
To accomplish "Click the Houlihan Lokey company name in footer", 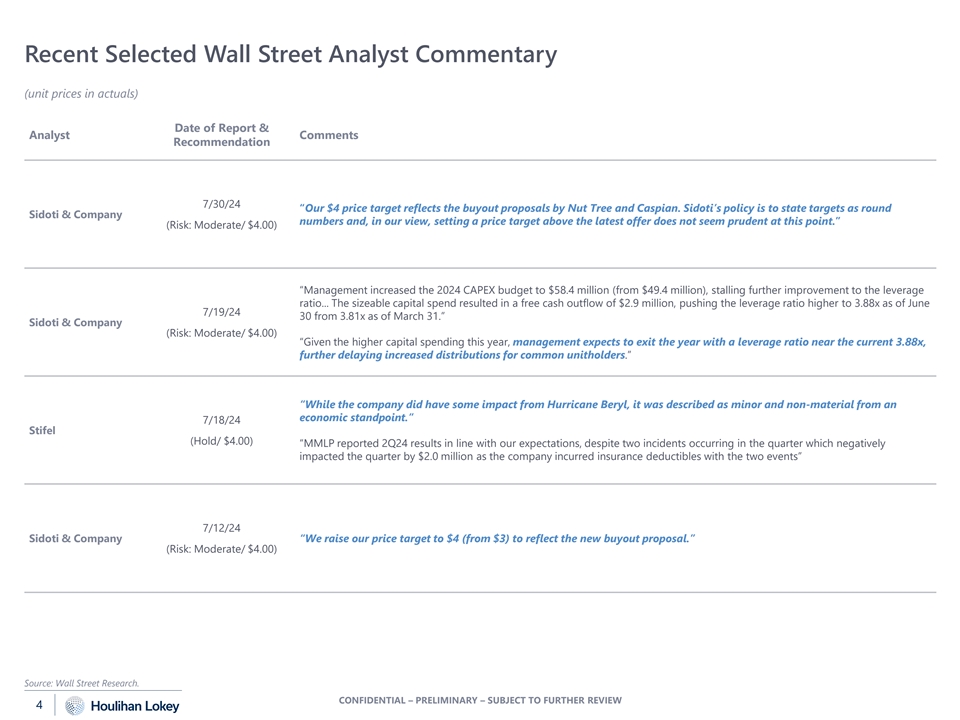I will (135, 706).
